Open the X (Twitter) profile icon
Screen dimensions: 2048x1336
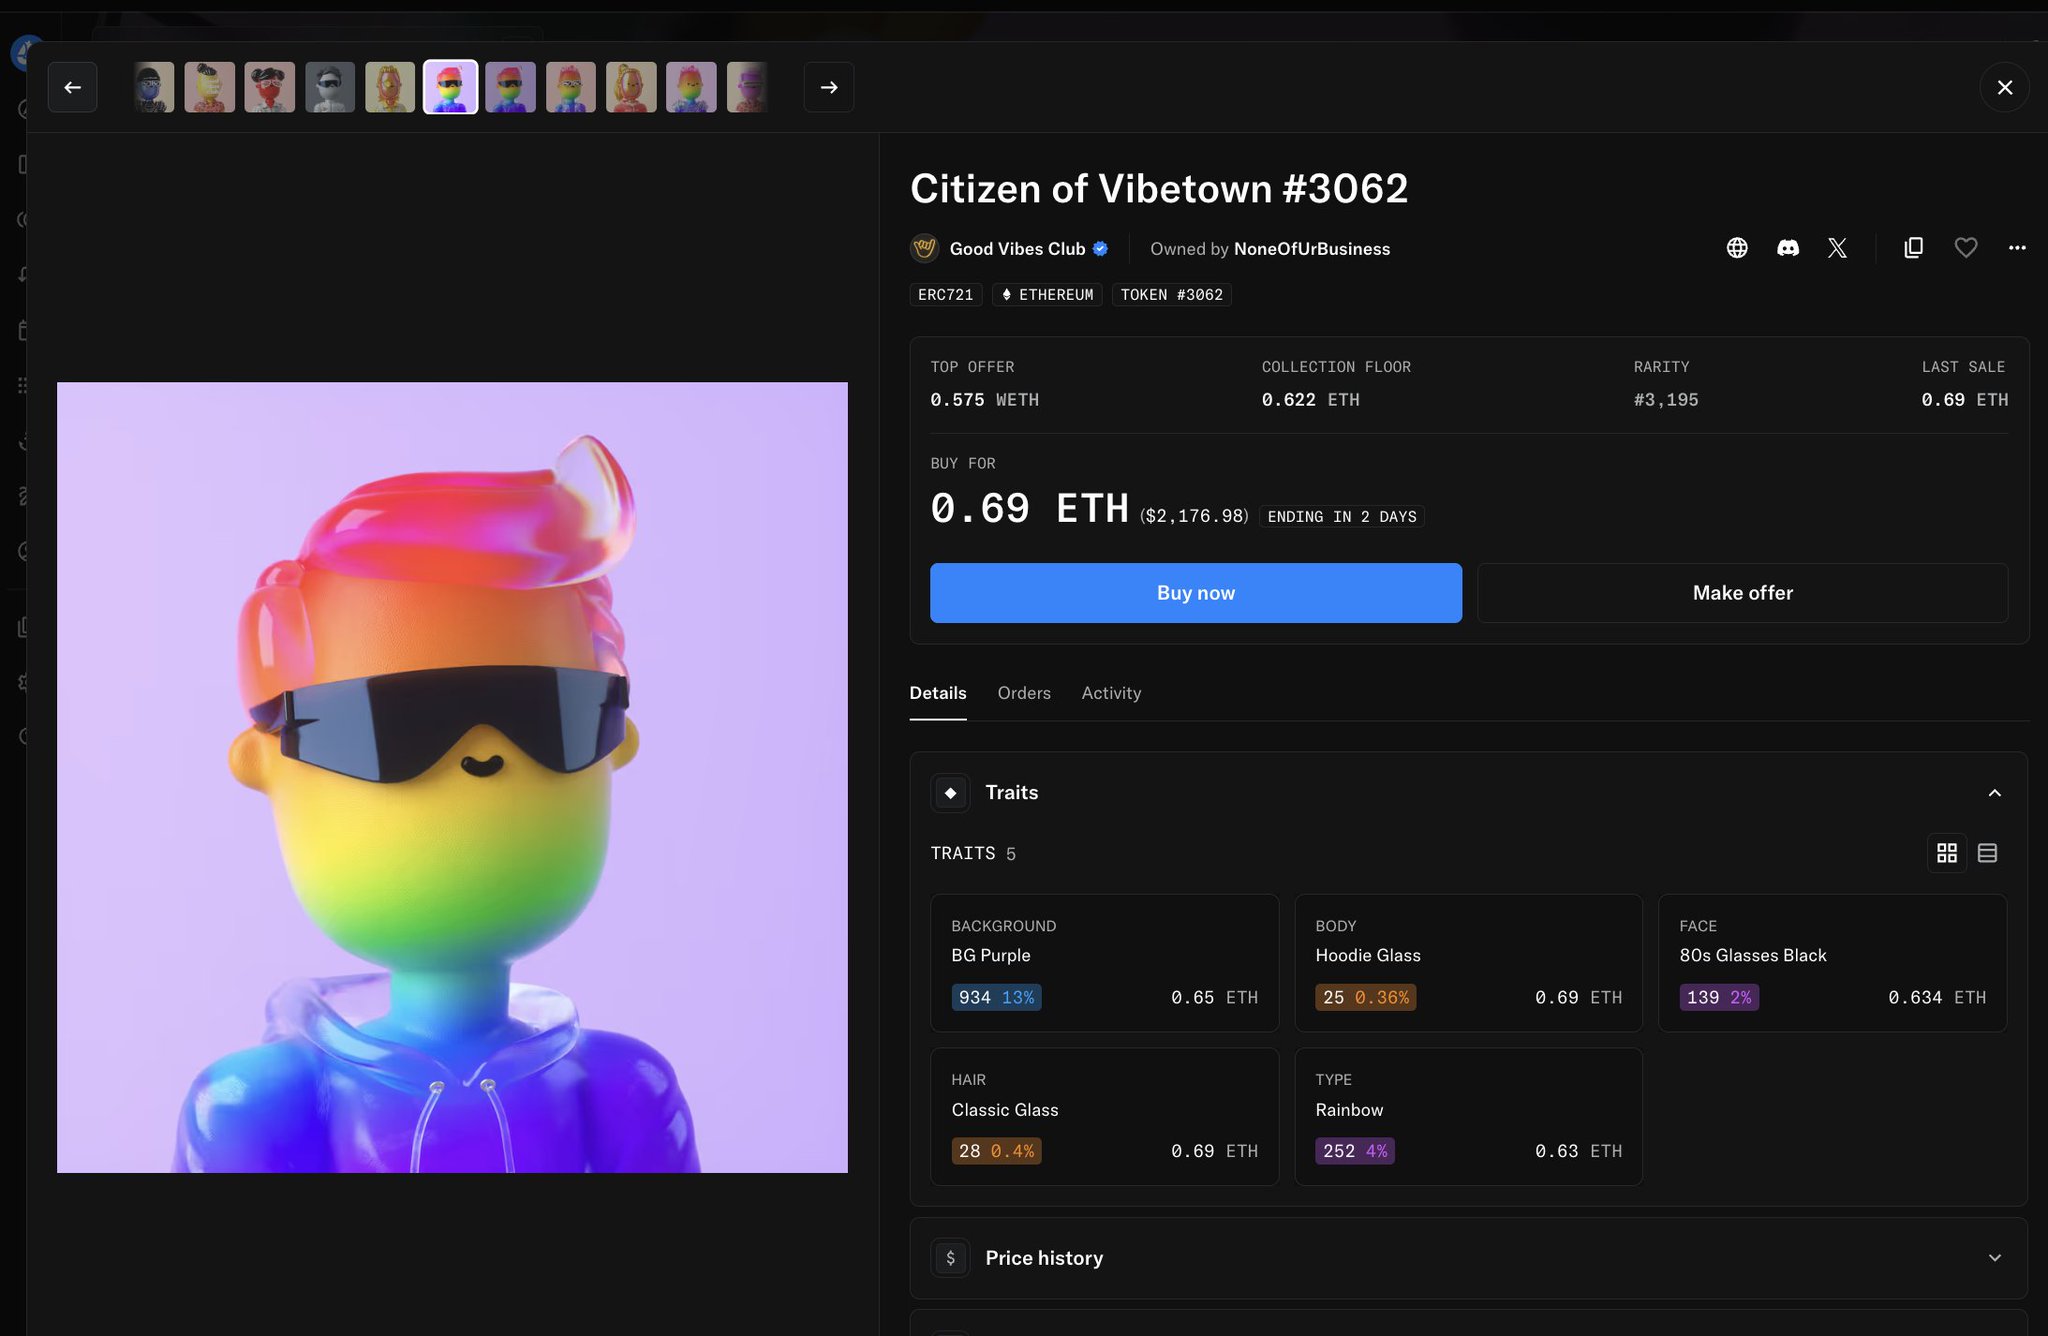pyautogui.click(x=1837, y=248)
